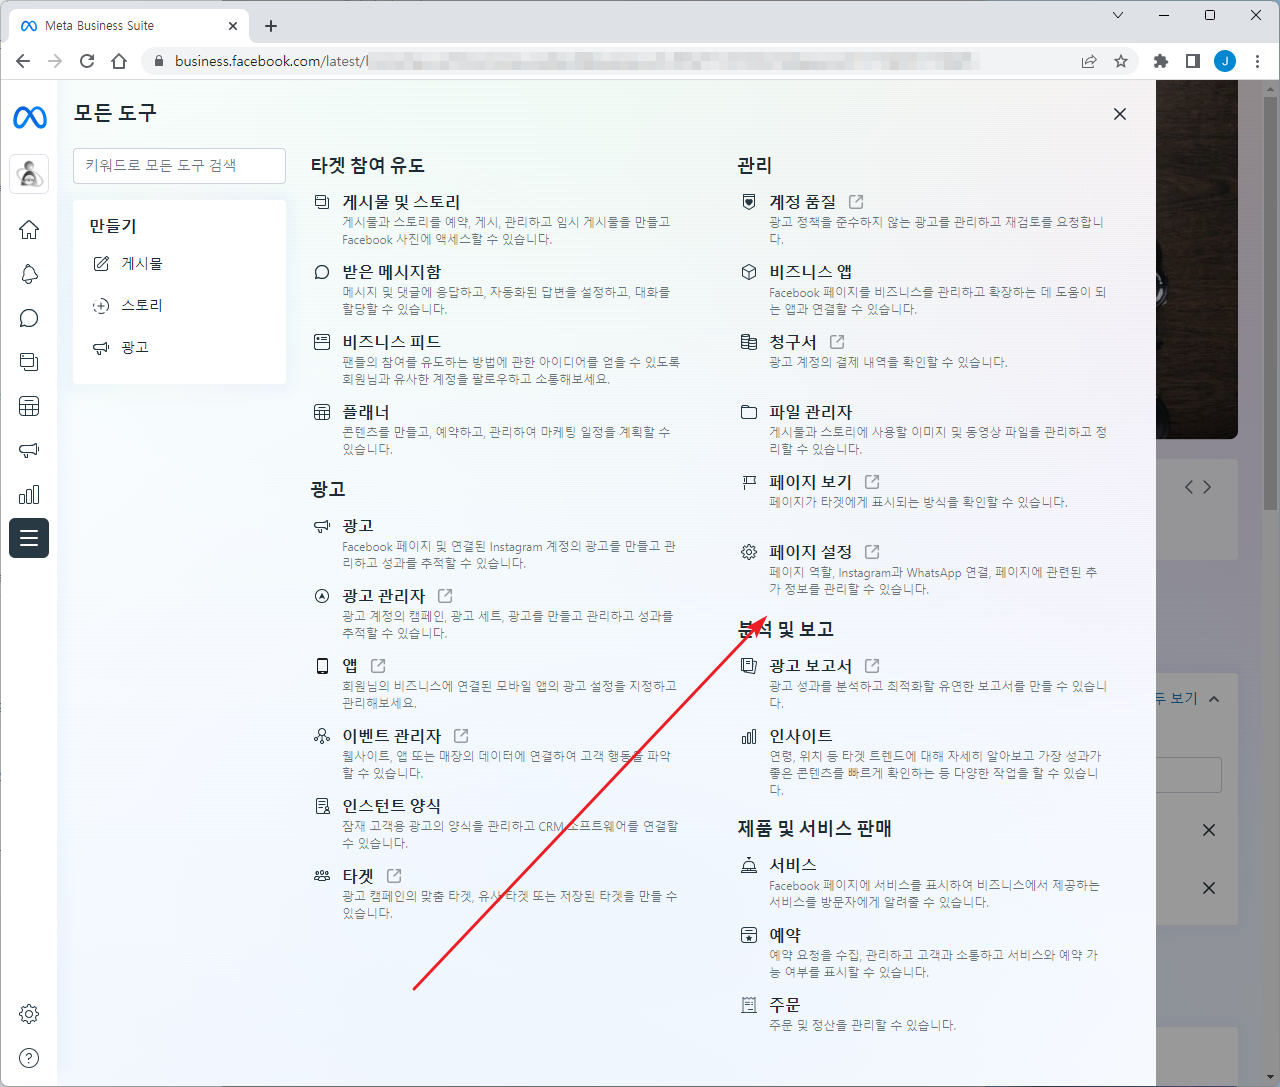Screen dimensions: 1280x1087
Task: Open a new browser tab
Action: [271, 26]
